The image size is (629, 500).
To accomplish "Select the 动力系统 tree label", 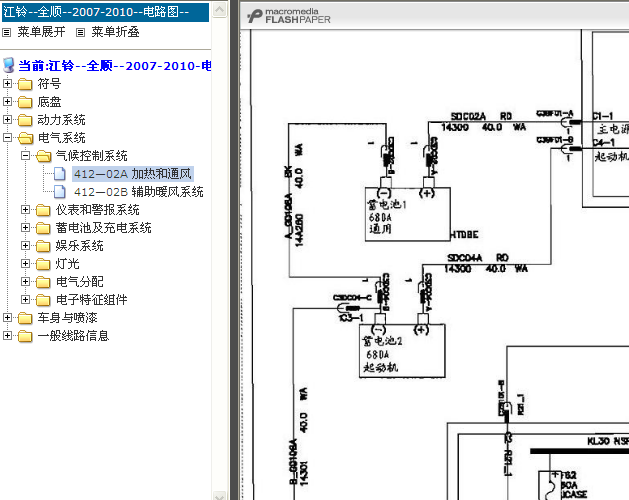I will [61, 120].
